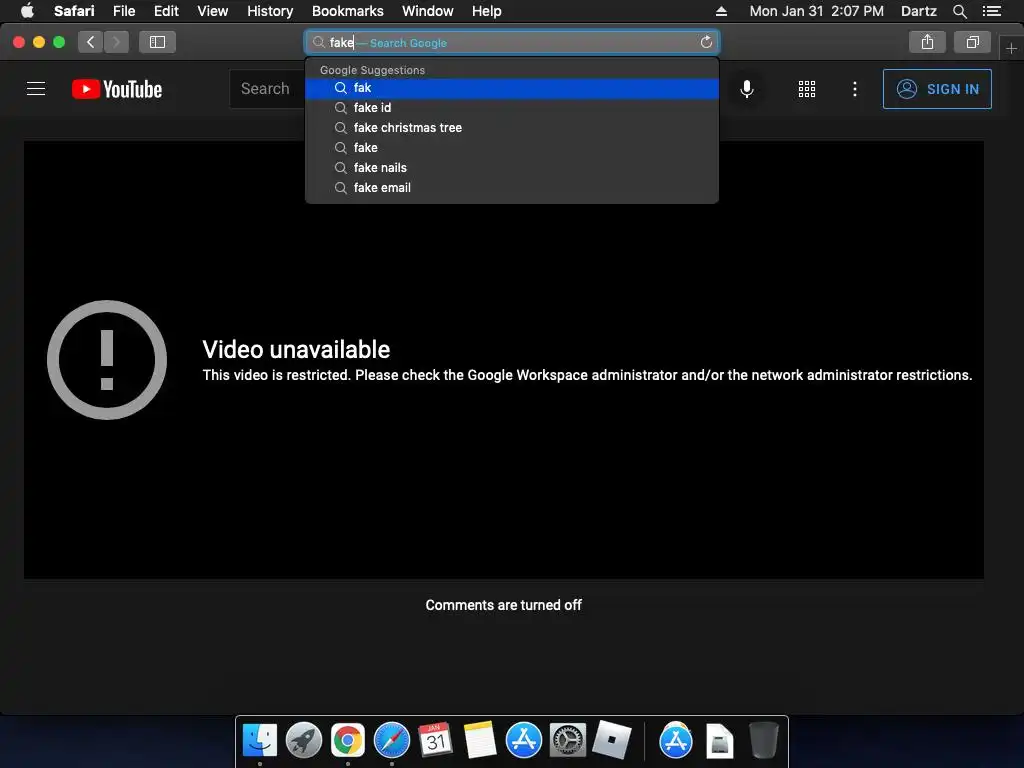Image resolution: width=1024 pixels, height=768 pixels.
Task: Open the Bookmarks menu
Action: tap(347, 11)
